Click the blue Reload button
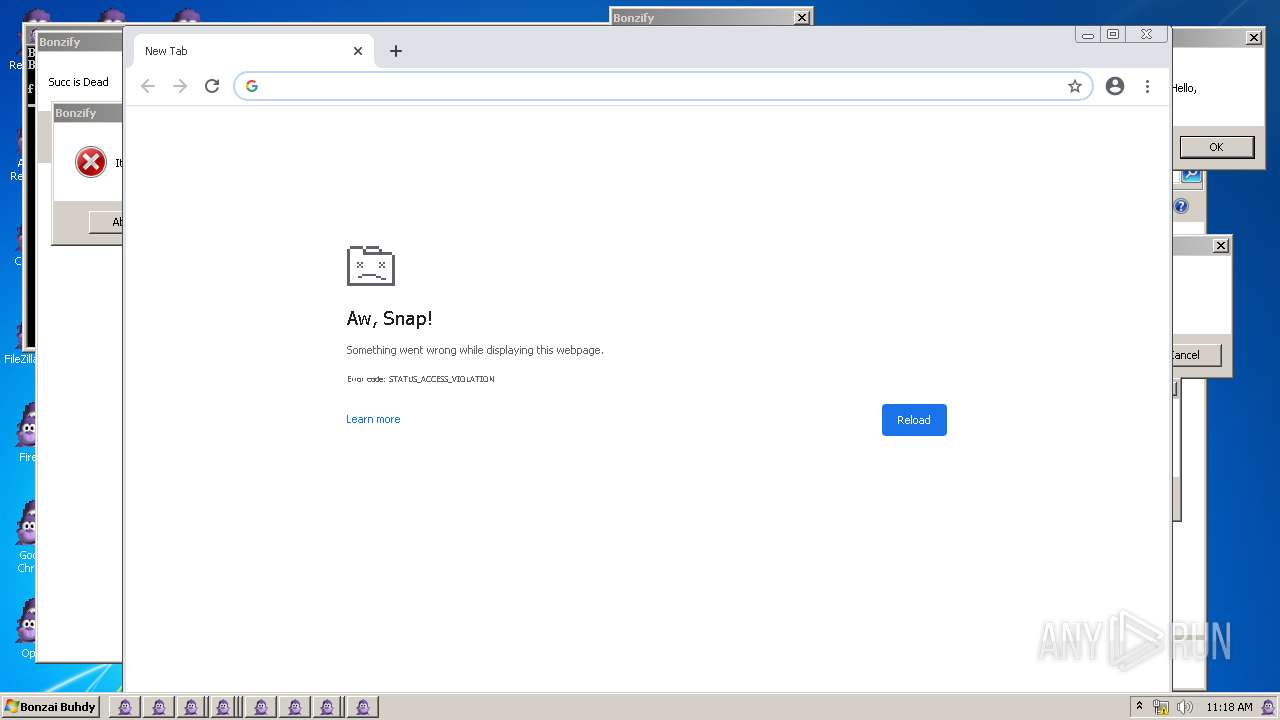 [x=914, y=420]
